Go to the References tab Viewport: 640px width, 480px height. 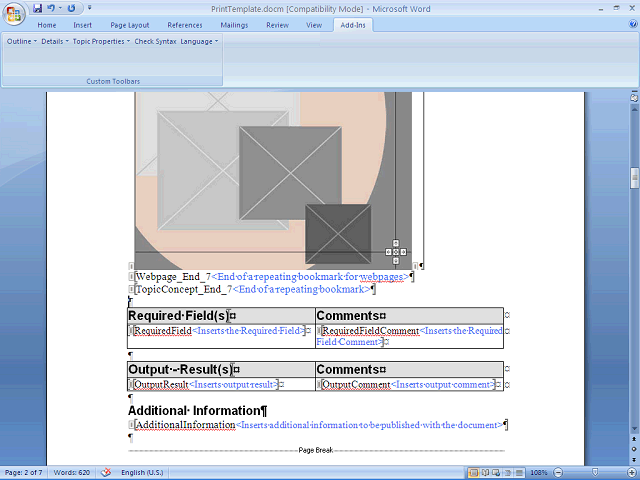point(184,25)
